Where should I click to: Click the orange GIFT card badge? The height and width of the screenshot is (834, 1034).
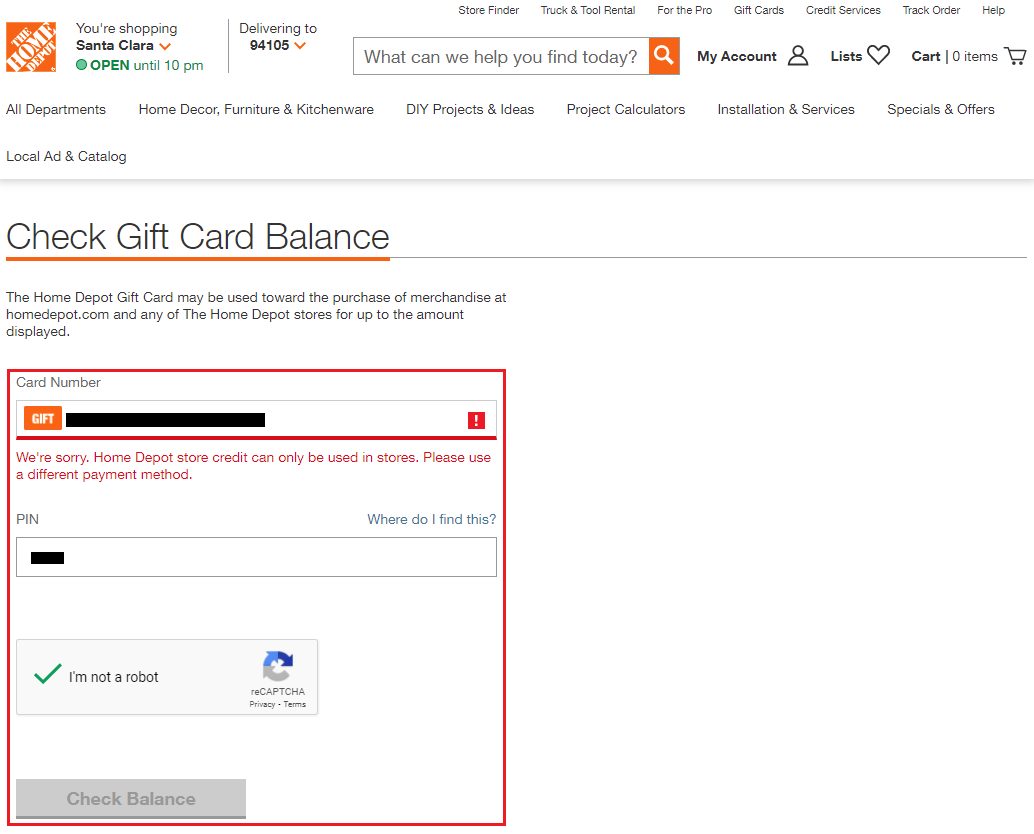coord(43,419)
